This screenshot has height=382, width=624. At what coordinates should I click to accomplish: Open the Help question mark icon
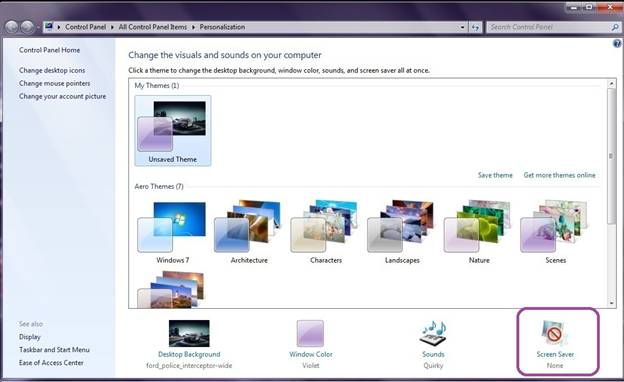point(618,44)
